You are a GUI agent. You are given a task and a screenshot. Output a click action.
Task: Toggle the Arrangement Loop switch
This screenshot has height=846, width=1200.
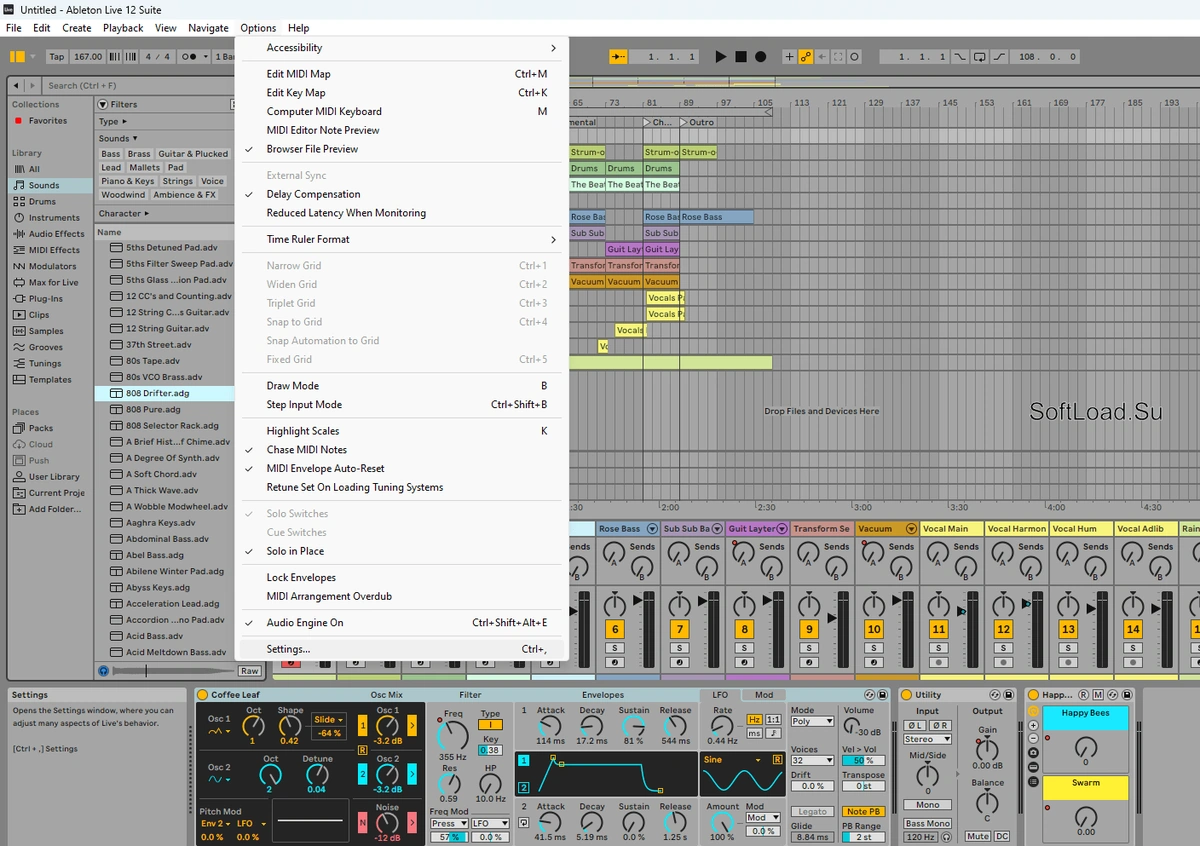pos(979,57)
